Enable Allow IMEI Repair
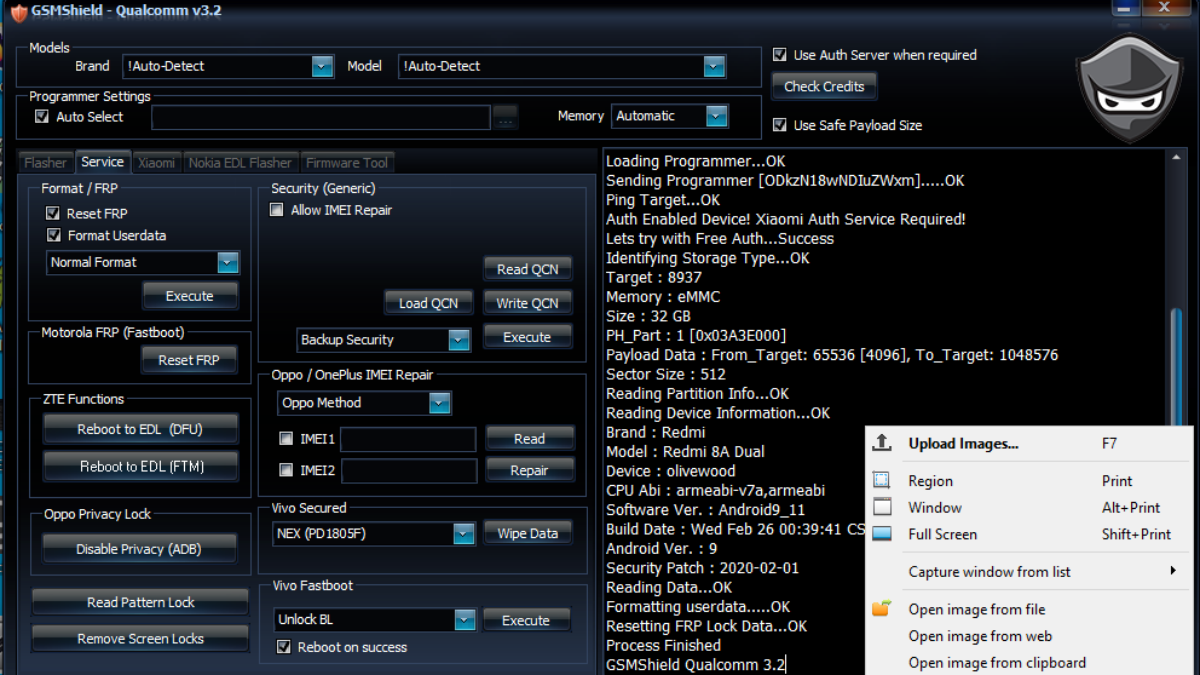Image resolution: width=1200 pixels, height=675 pixels. (x=277, y=210)
